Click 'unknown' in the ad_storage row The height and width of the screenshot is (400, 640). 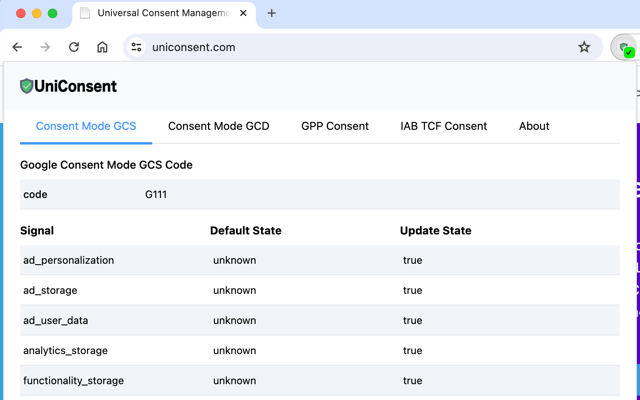pos(235,291)
